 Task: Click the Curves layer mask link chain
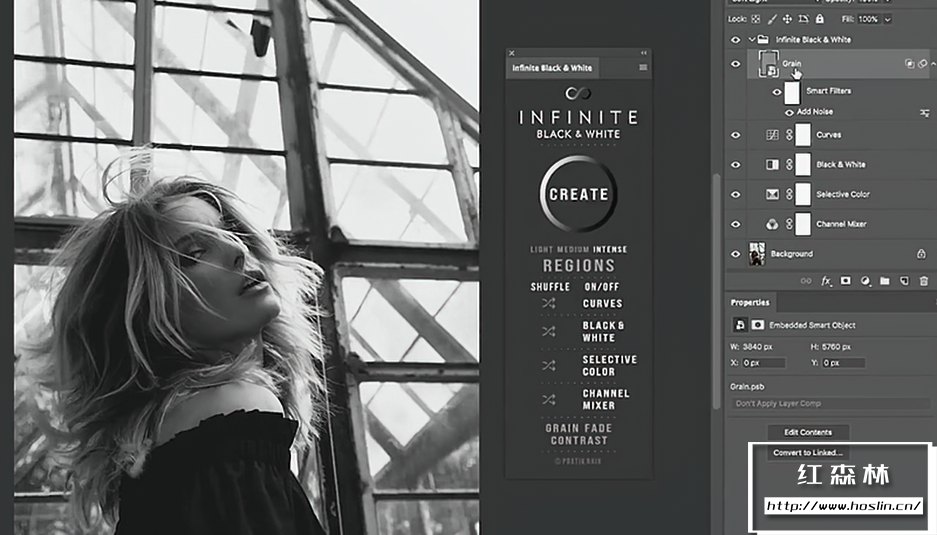(x=789, y=135)
